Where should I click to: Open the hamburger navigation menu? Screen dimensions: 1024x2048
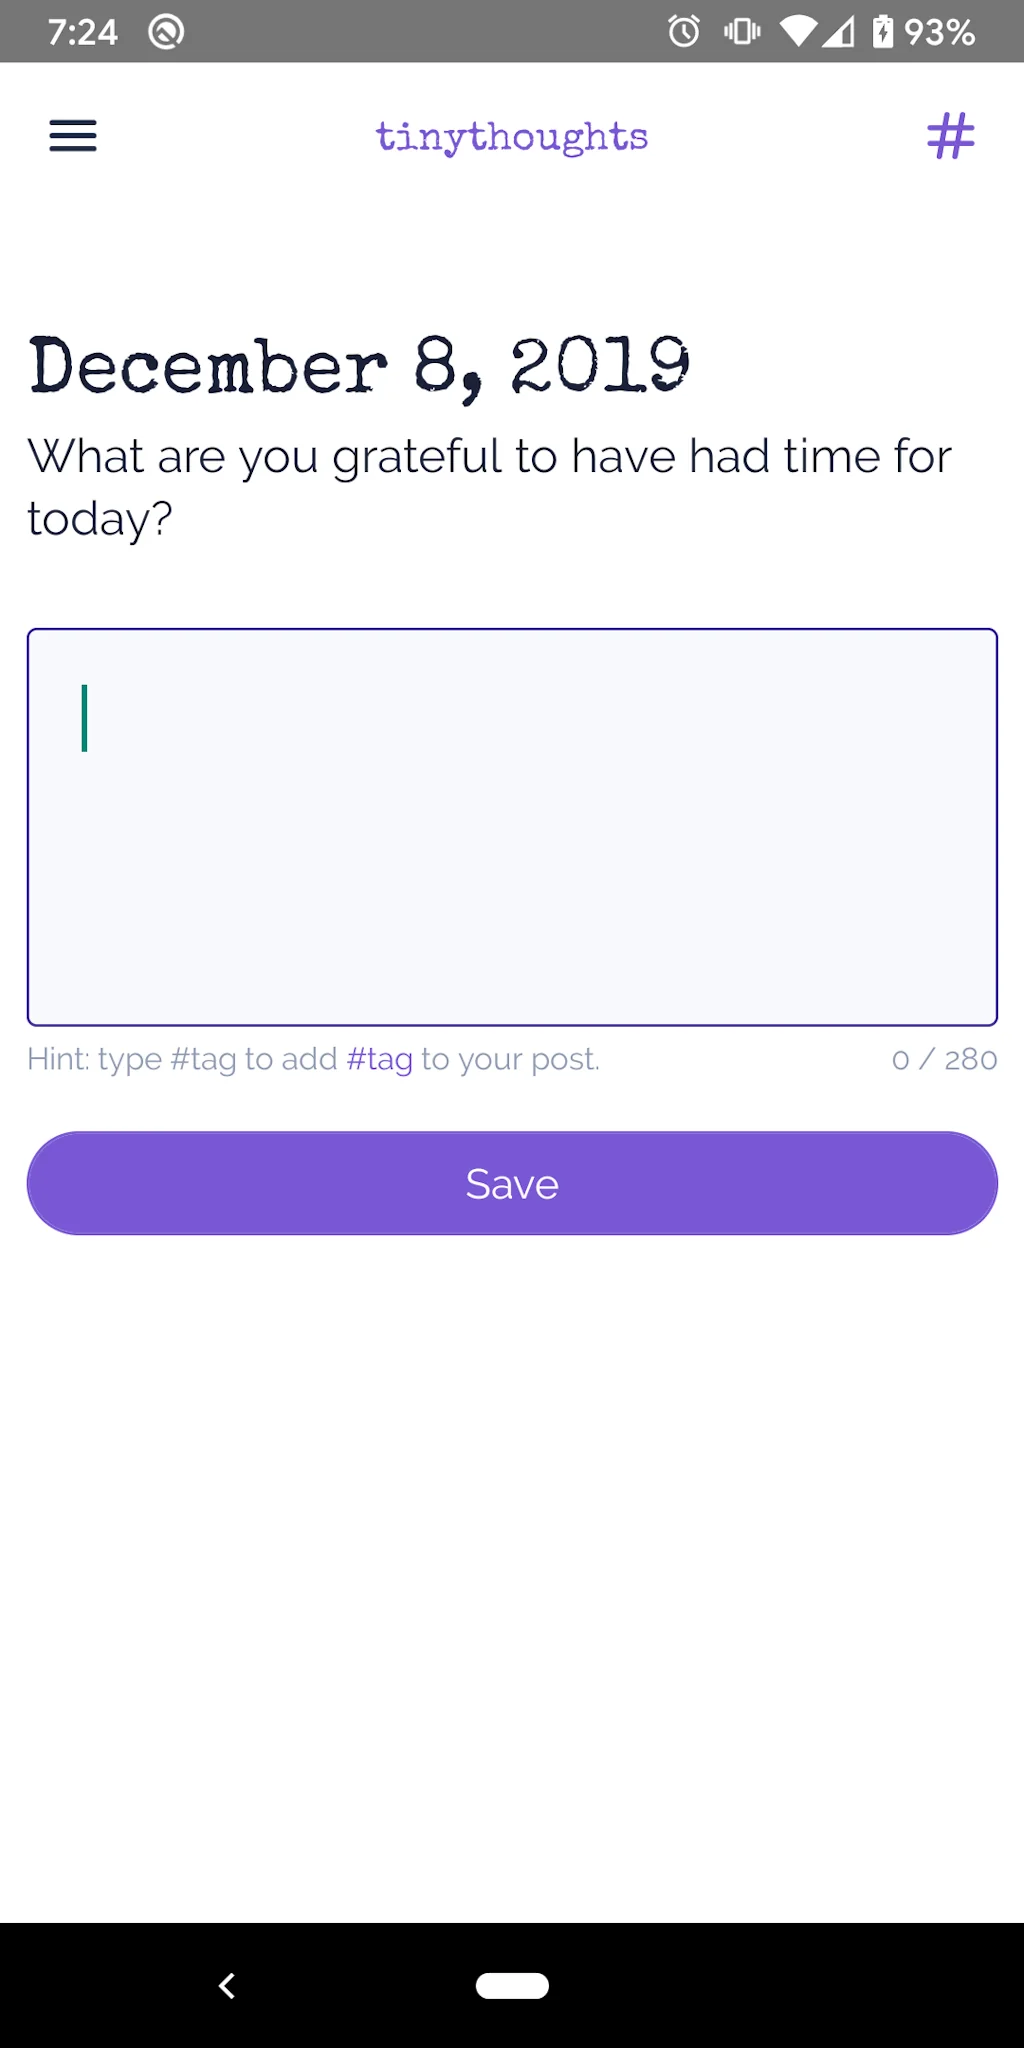tap(72, 136)
